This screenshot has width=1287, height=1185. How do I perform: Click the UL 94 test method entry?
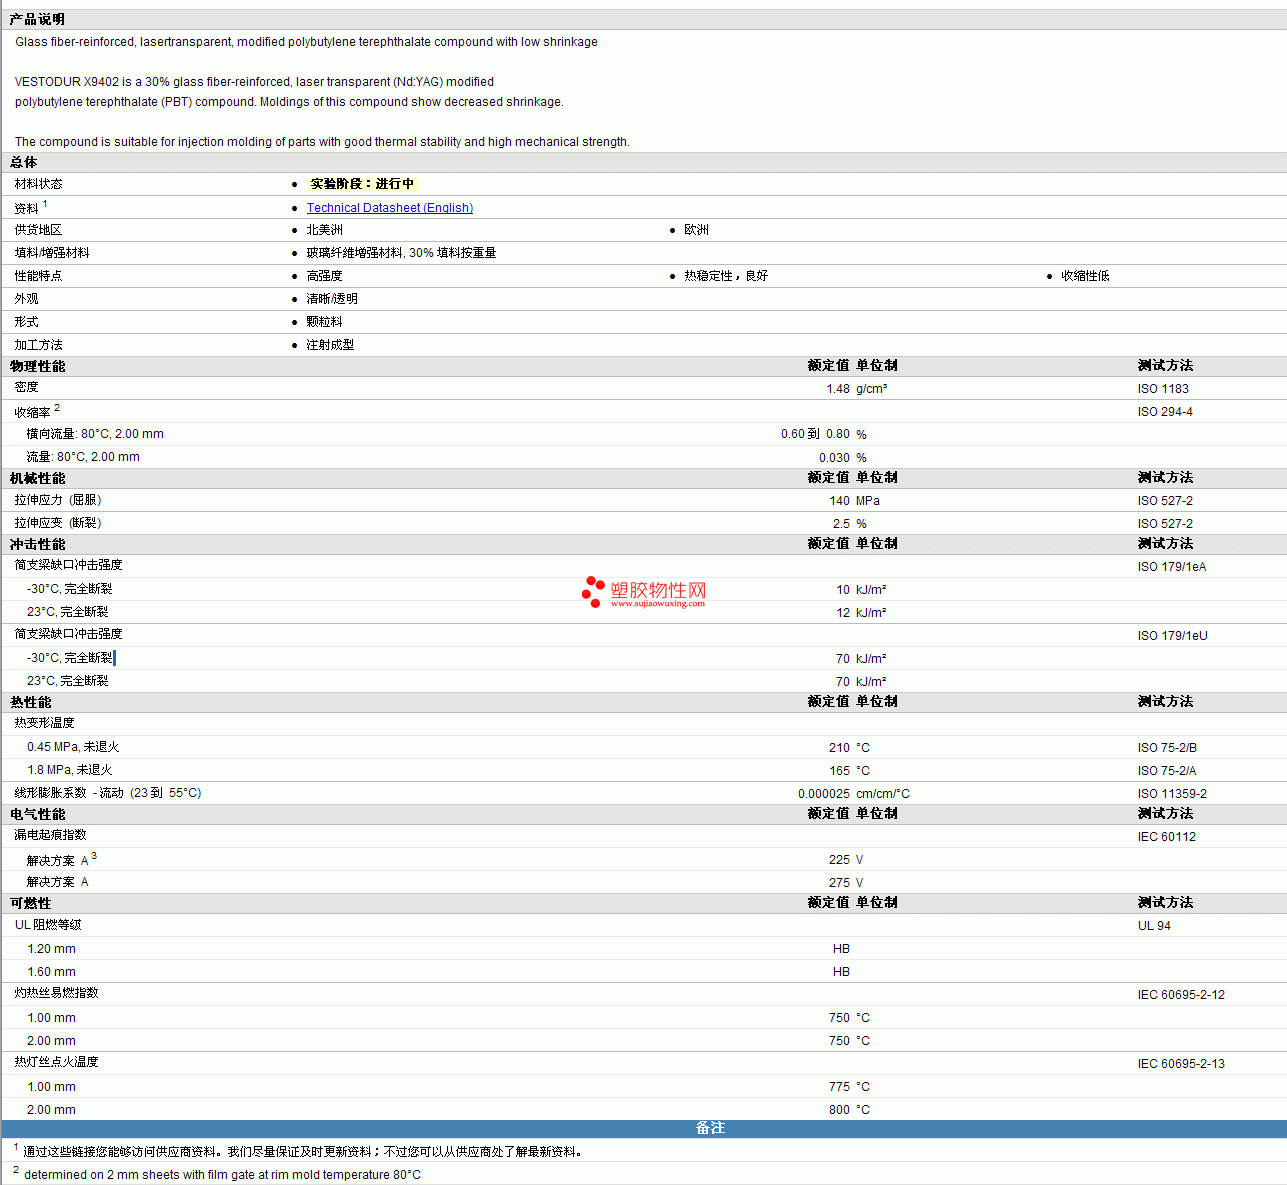(1154, 926)
